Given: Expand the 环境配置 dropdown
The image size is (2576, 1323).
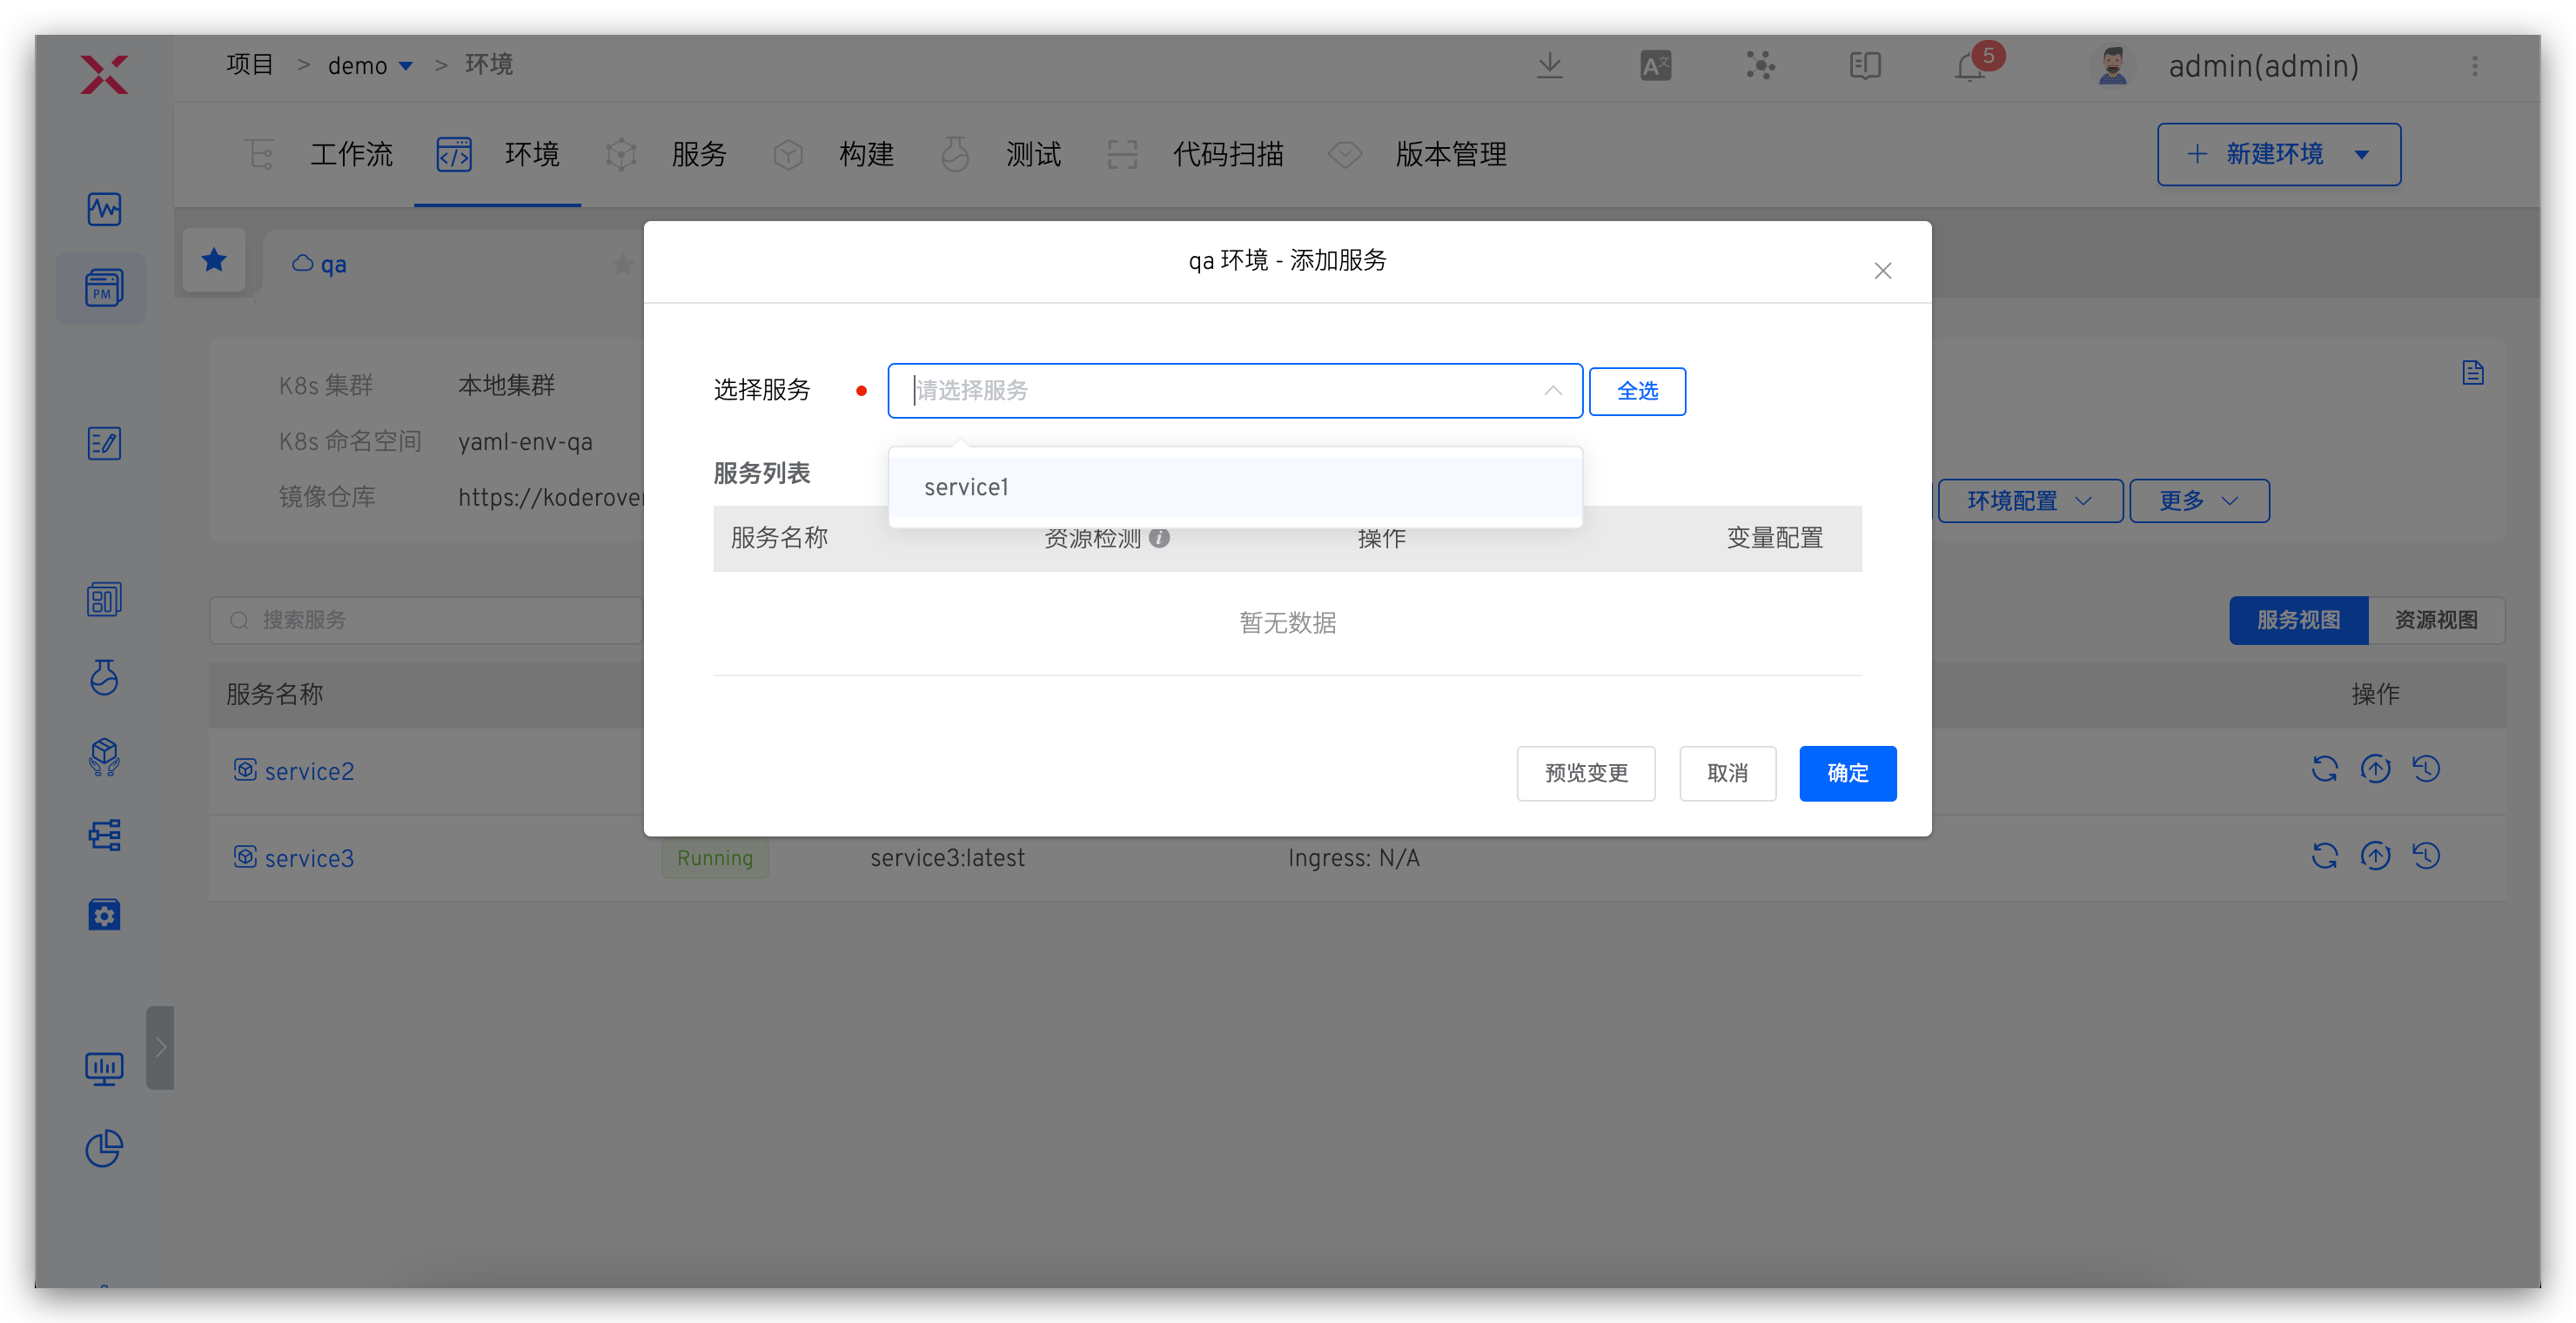Looking at the screenshot, I should pyautogui.click(x=2029, y=501).
